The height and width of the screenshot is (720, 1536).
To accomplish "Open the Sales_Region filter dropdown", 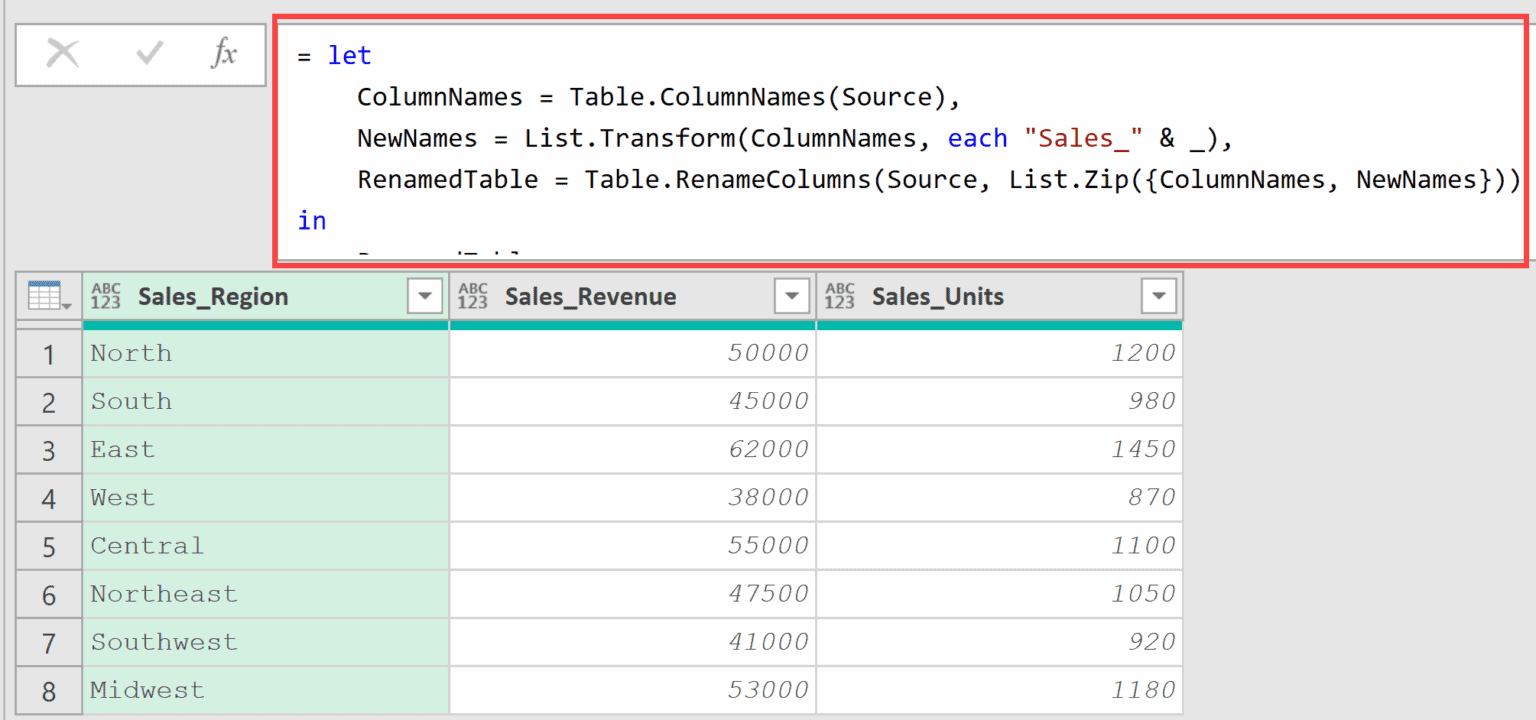I will 425,296.
